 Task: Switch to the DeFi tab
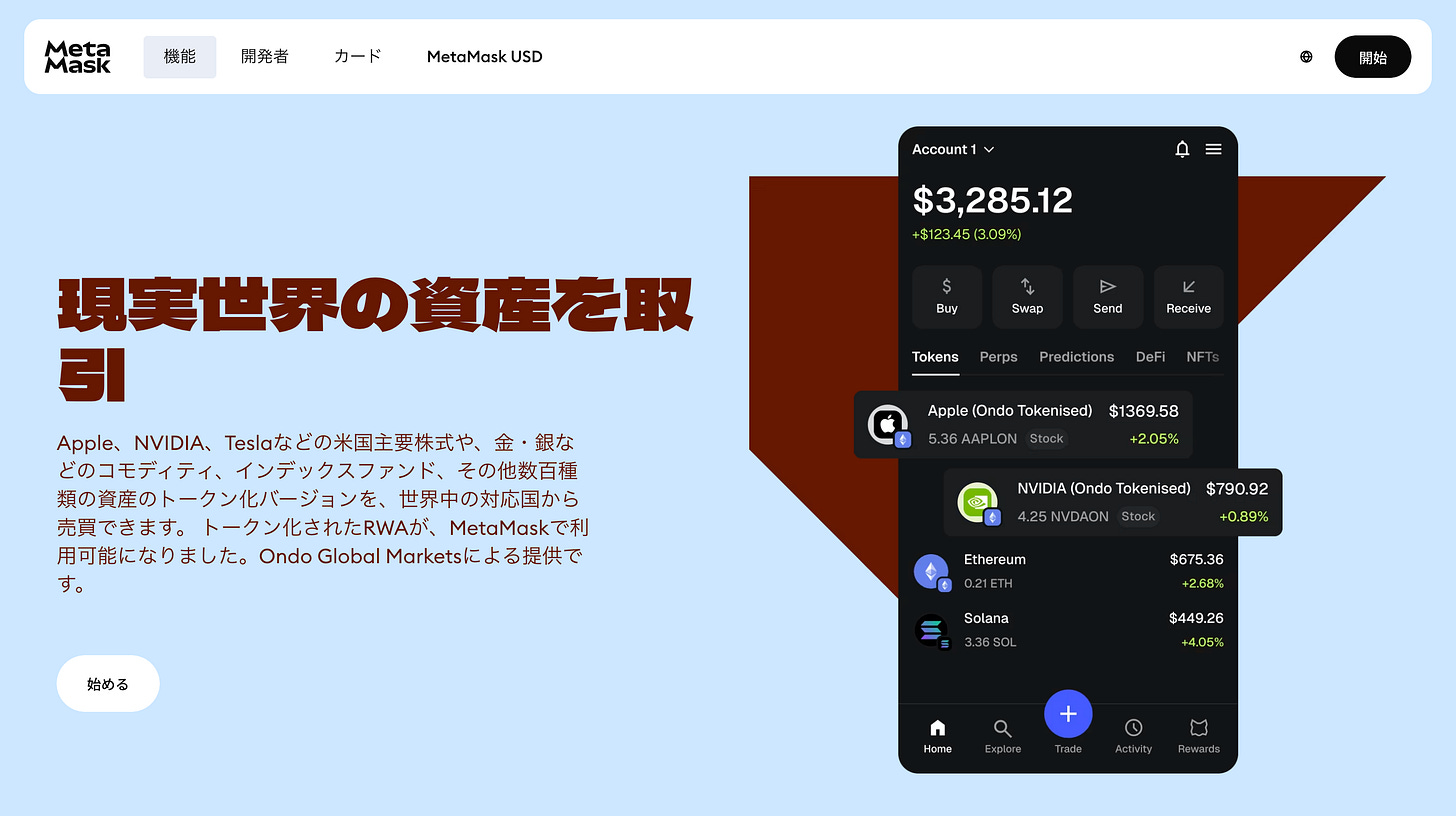tap(1150, 357)
